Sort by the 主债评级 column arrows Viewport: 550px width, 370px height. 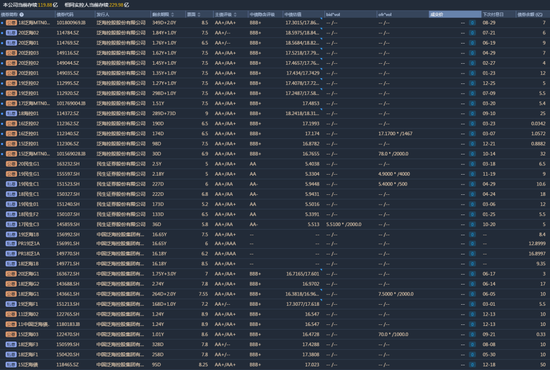click(235, 14)
